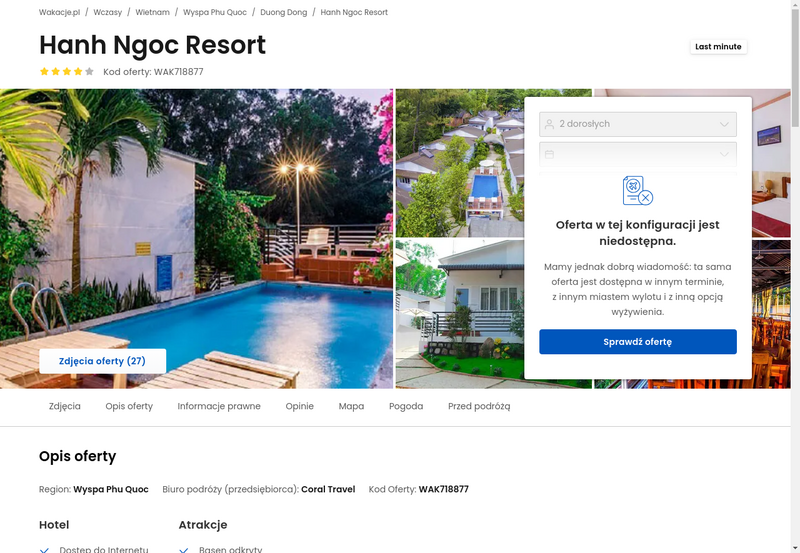Open the date selection dropdown chevron
This screenshot has width=800, height=553.
pos(724,154)
